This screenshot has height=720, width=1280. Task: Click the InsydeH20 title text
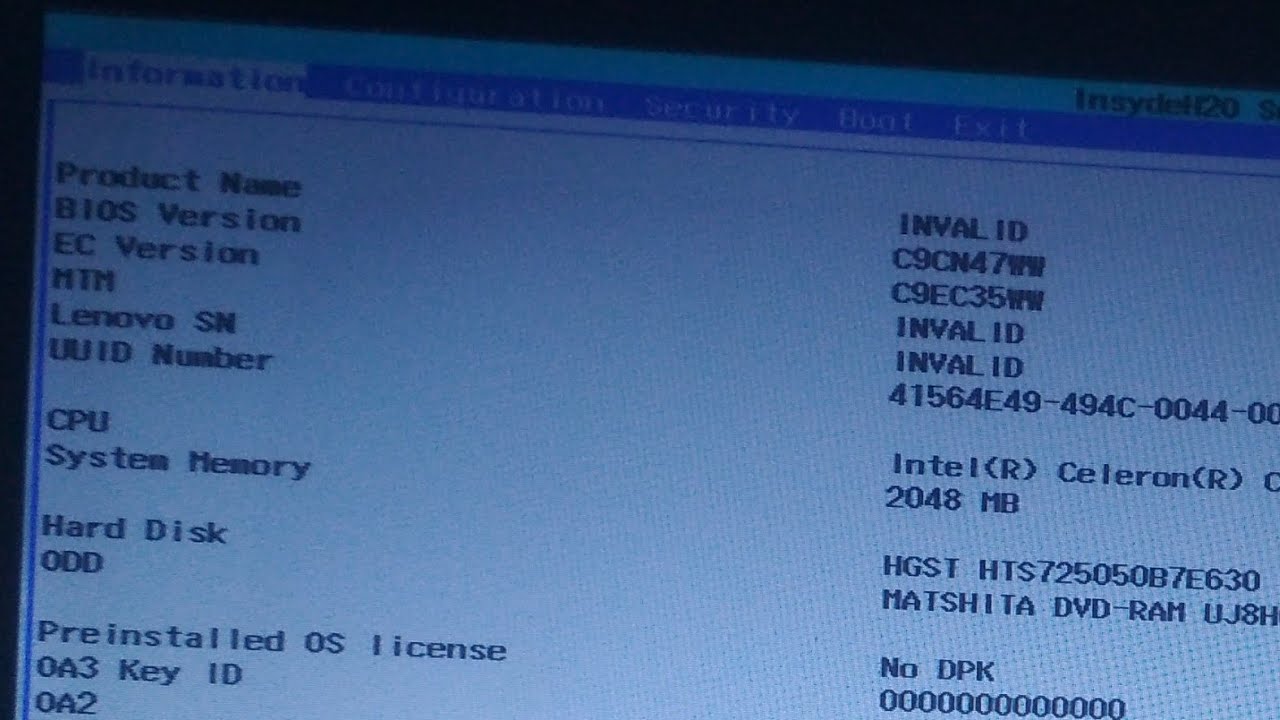pos(1157,104)
